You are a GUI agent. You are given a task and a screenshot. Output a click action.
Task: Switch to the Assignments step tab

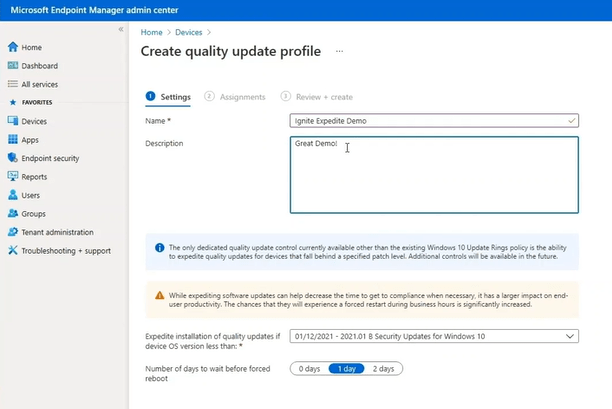point(235,97)
